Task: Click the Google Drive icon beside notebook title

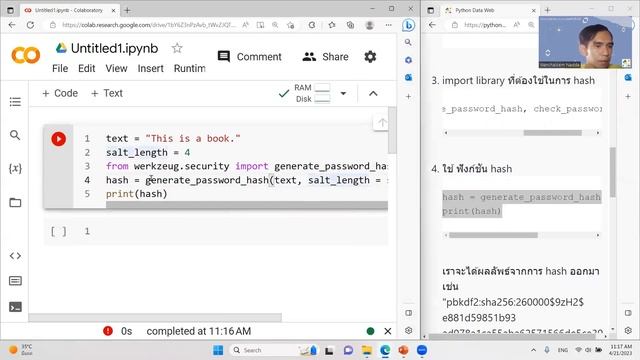Action: point(61,48)
